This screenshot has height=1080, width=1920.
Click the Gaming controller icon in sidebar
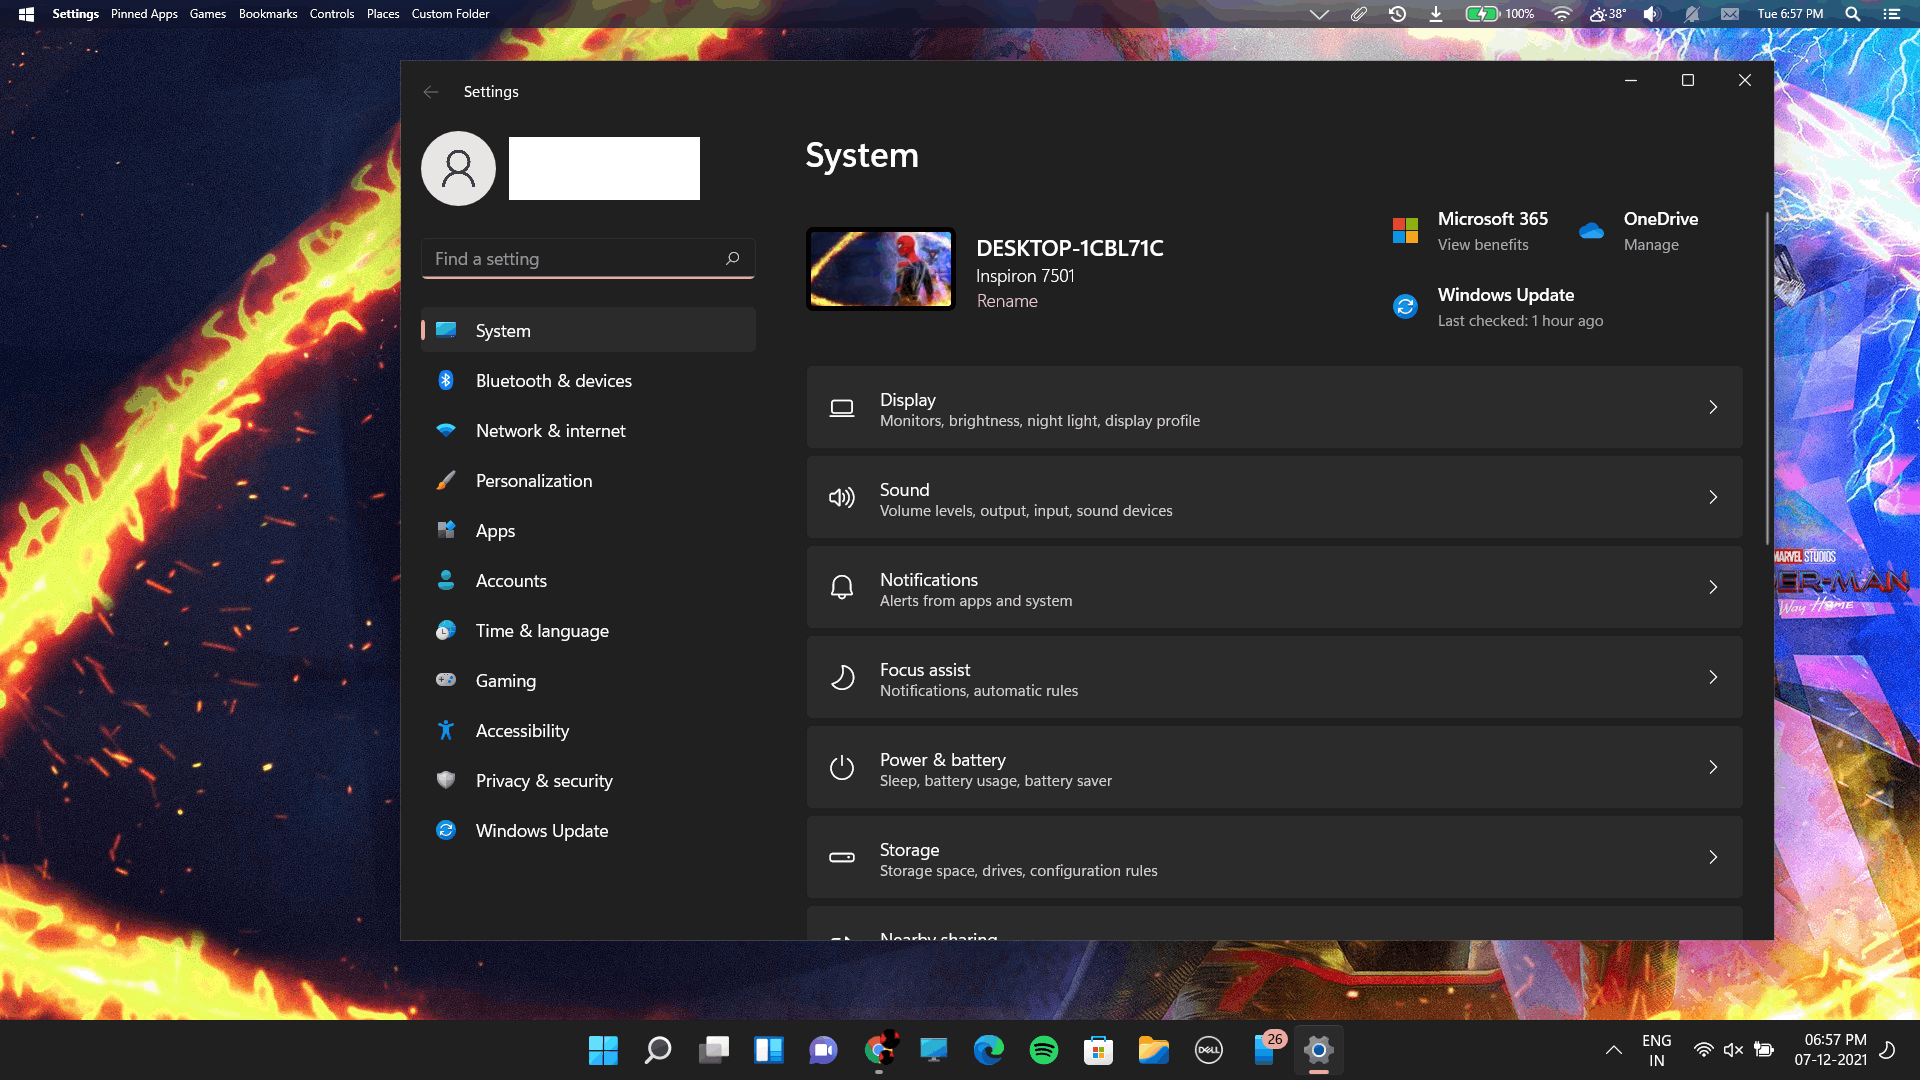coord(446,680)
